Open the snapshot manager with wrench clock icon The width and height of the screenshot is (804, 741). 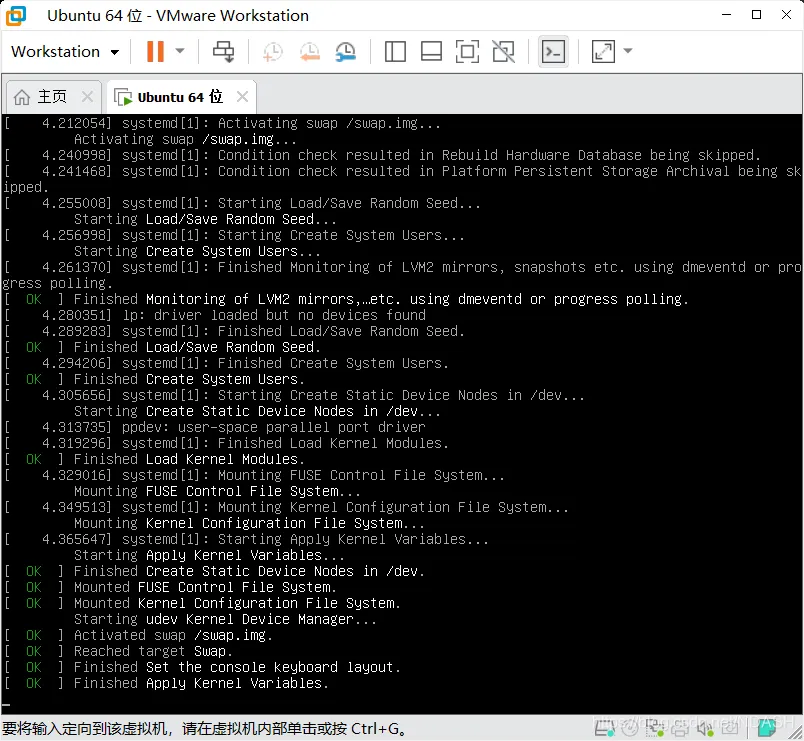[x=346, y=52]
